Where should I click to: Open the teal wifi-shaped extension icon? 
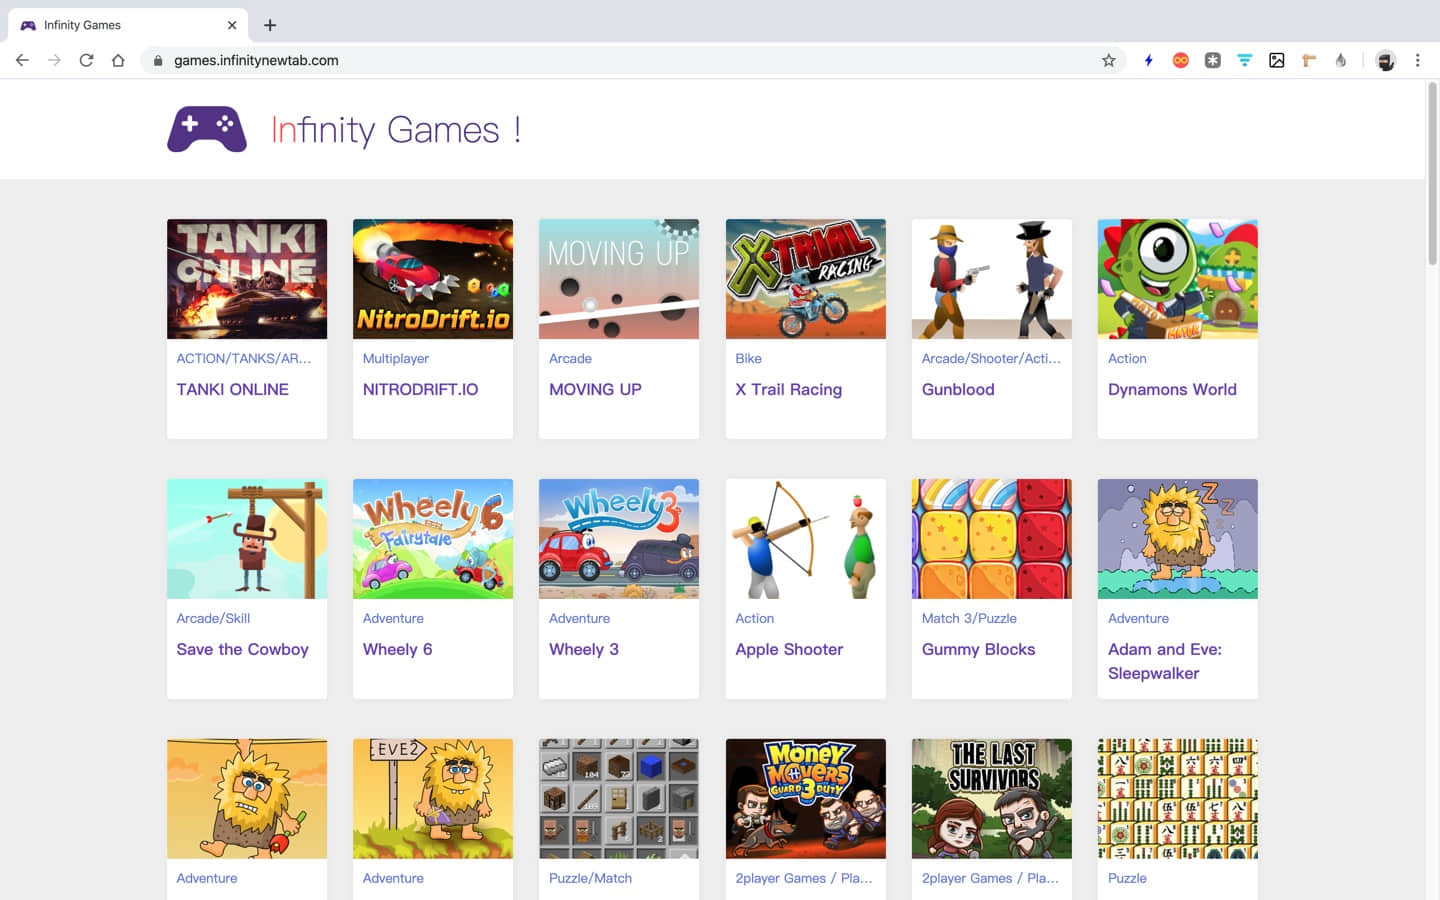tap(1244, 60)
